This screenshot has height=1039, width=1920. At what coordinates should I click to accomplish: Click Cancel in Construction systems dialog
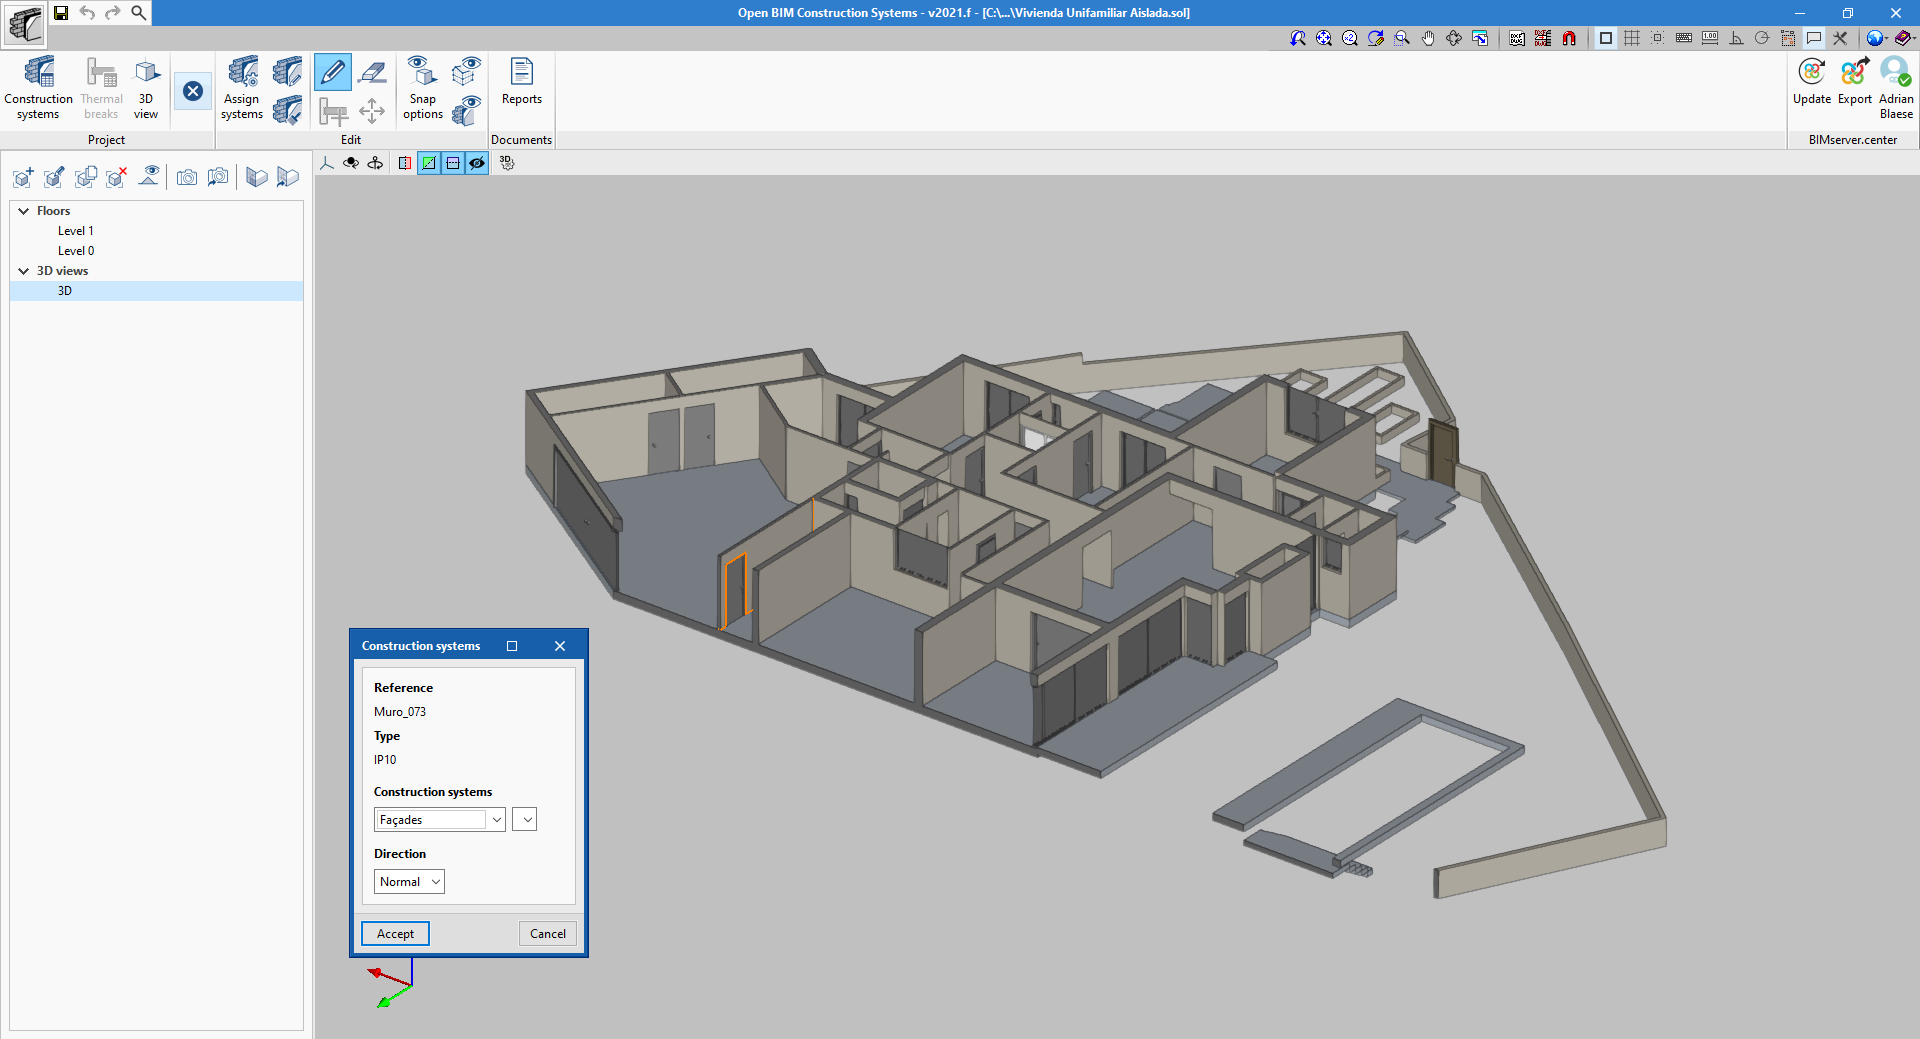pos(548,934)
